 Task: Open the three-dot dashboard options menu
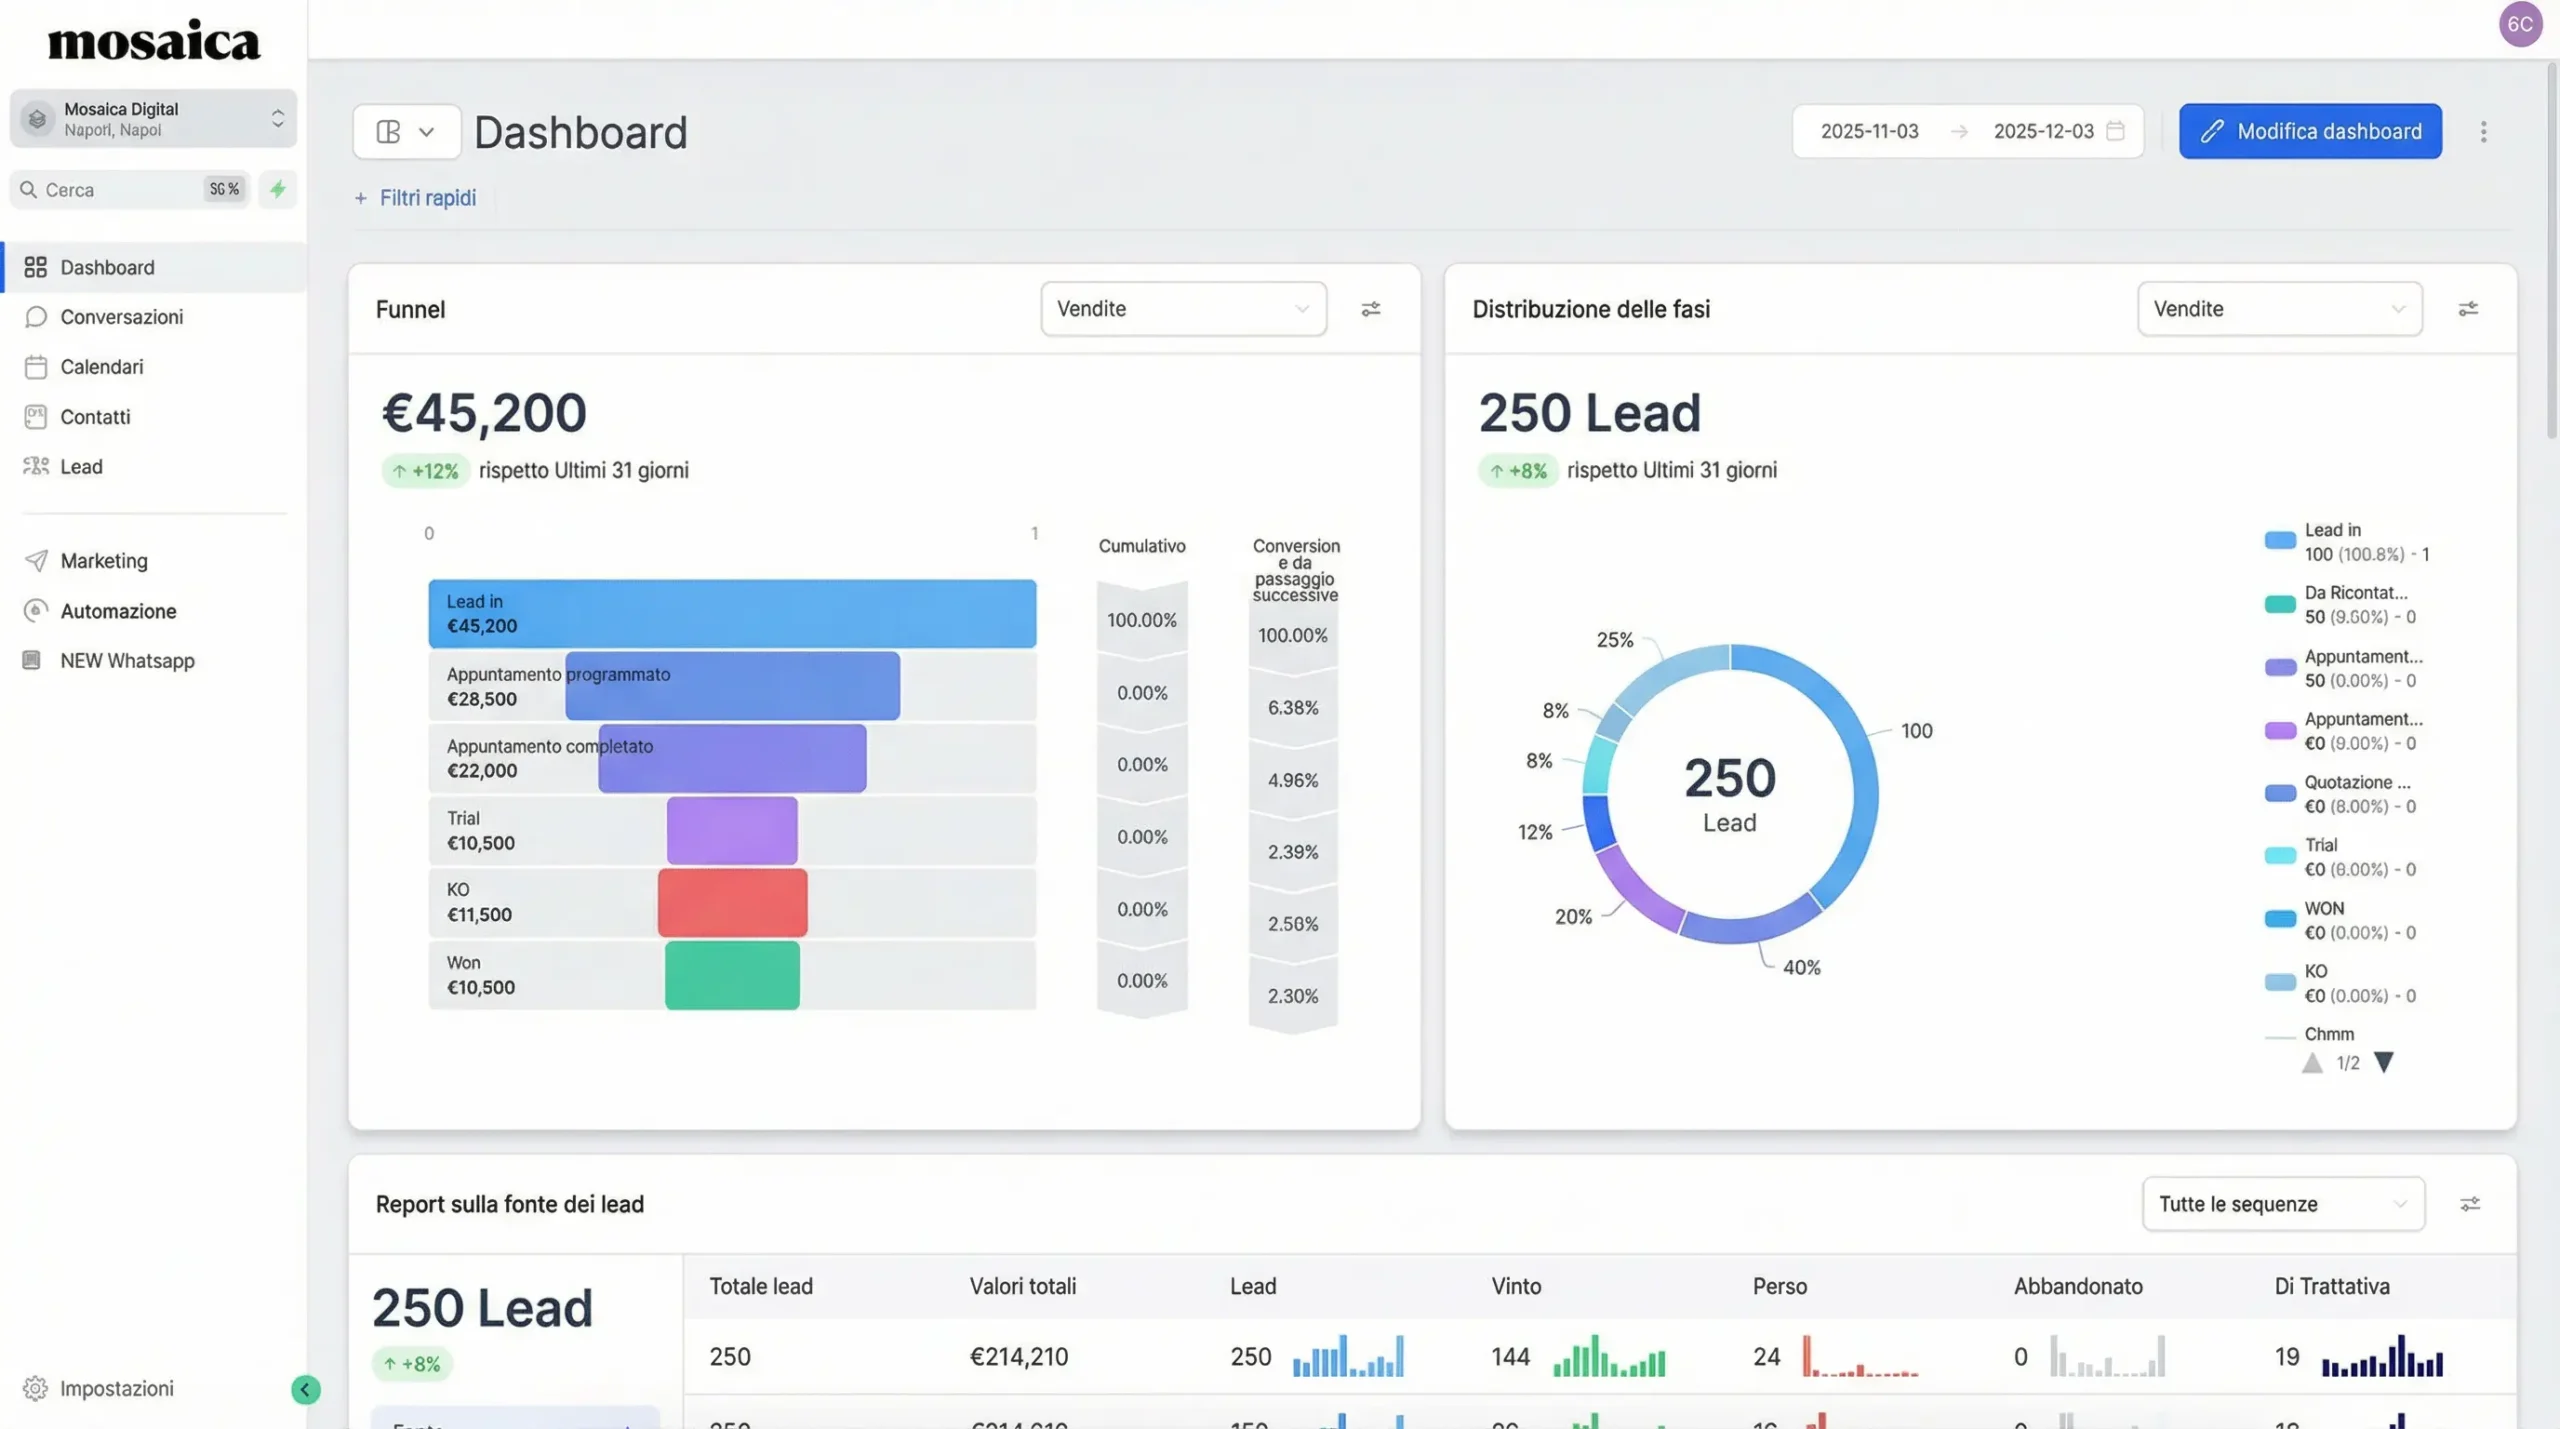tap(2483, 132)
